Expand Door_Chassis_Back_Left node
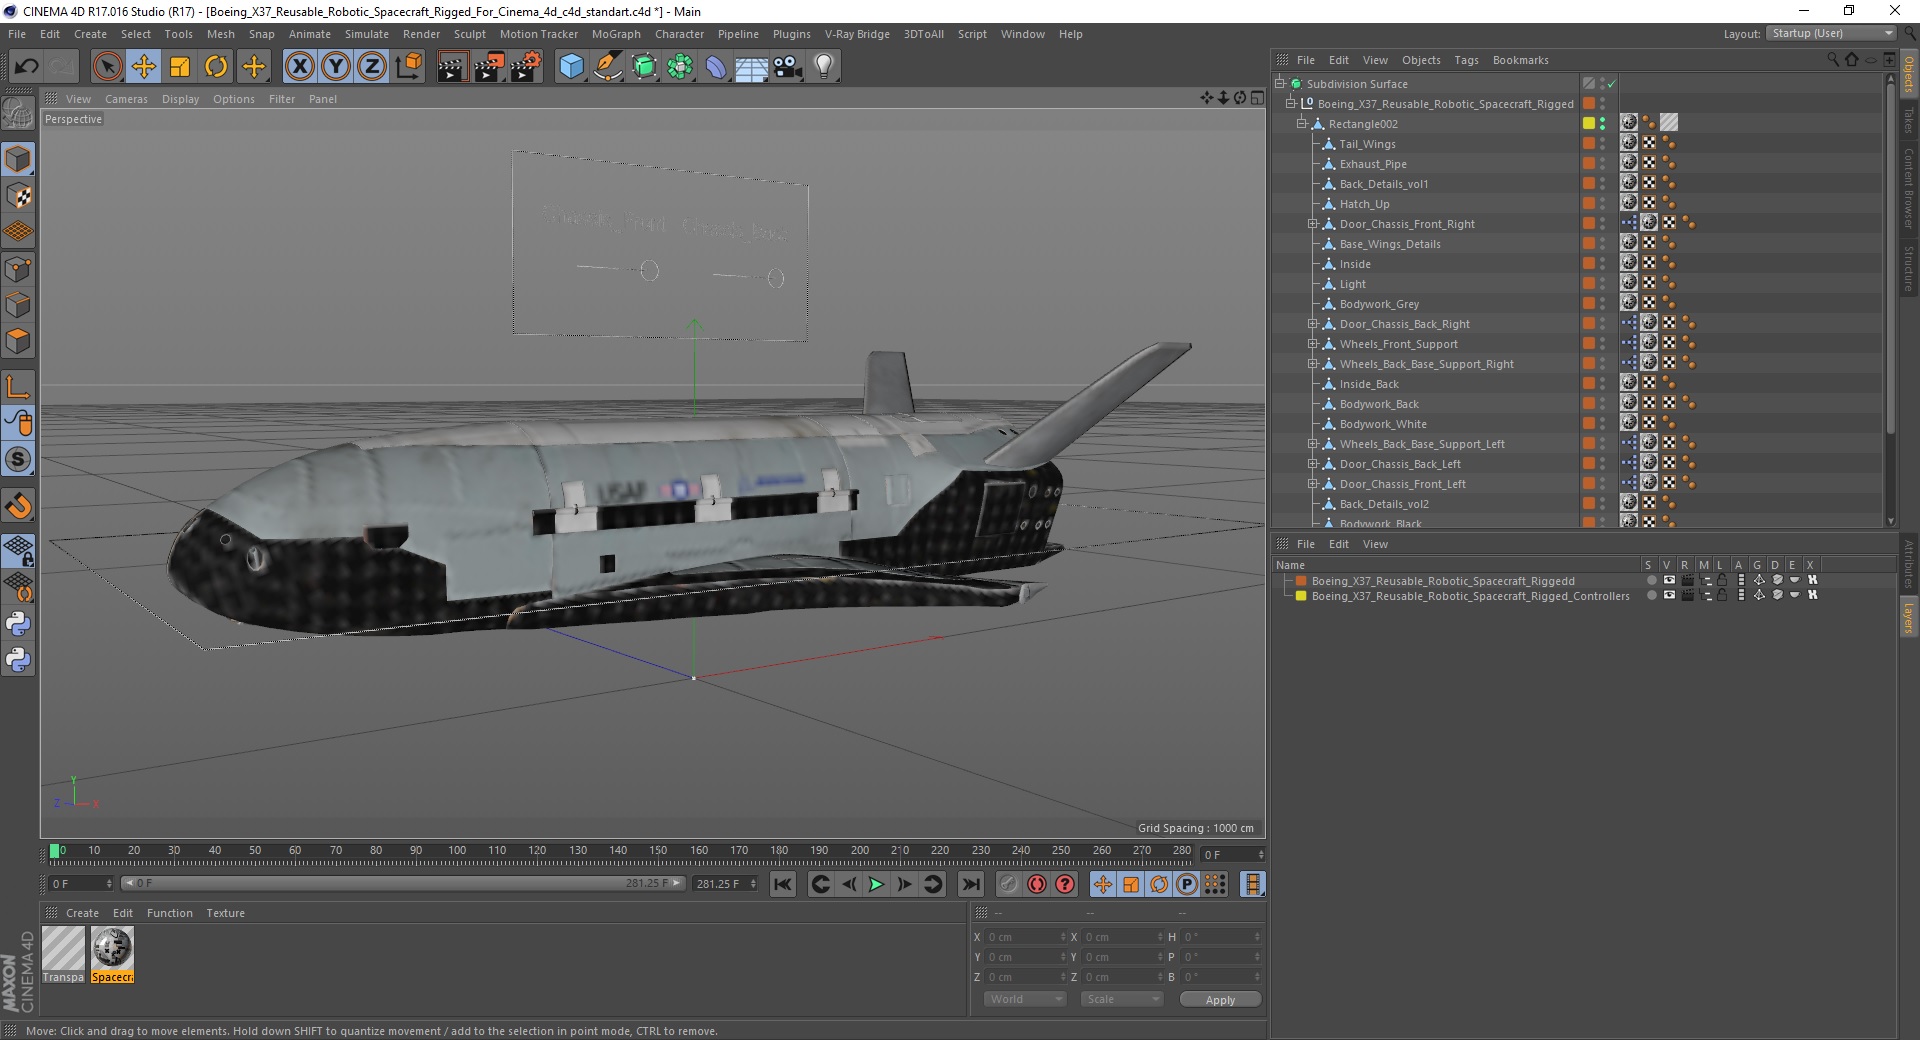Viewport: 1920px width, 1040px height. pos(1313,464)
